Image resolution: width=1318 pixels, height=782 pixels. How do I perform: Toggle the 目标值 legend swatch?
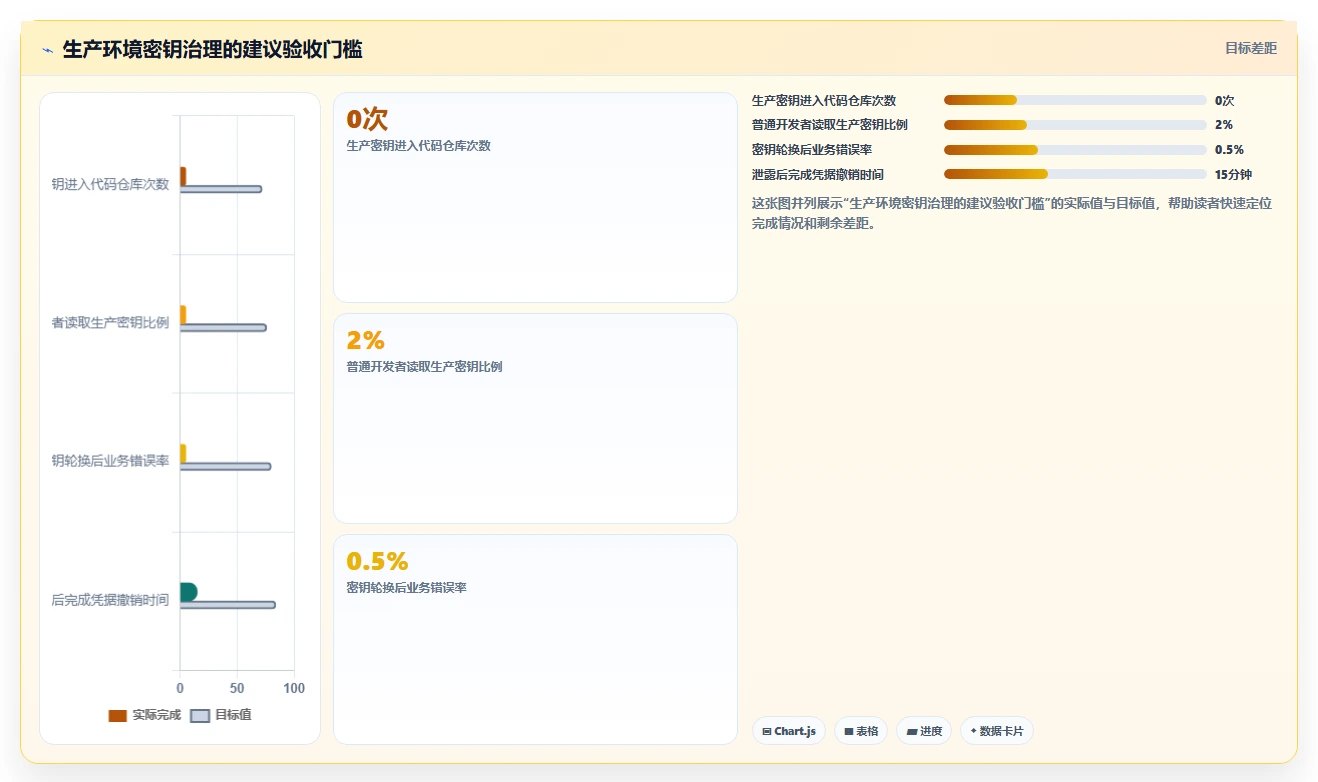200,716
